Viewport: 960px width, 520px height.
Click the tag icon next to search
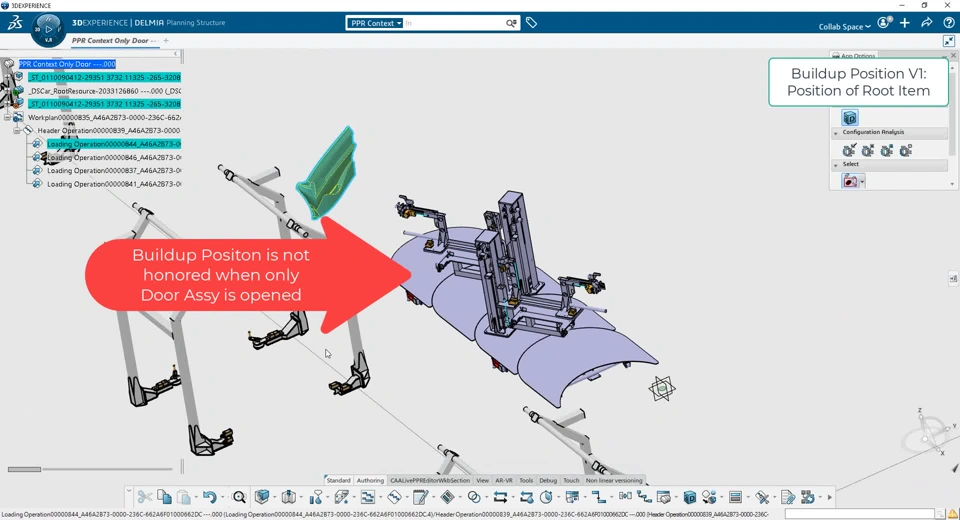531,23
